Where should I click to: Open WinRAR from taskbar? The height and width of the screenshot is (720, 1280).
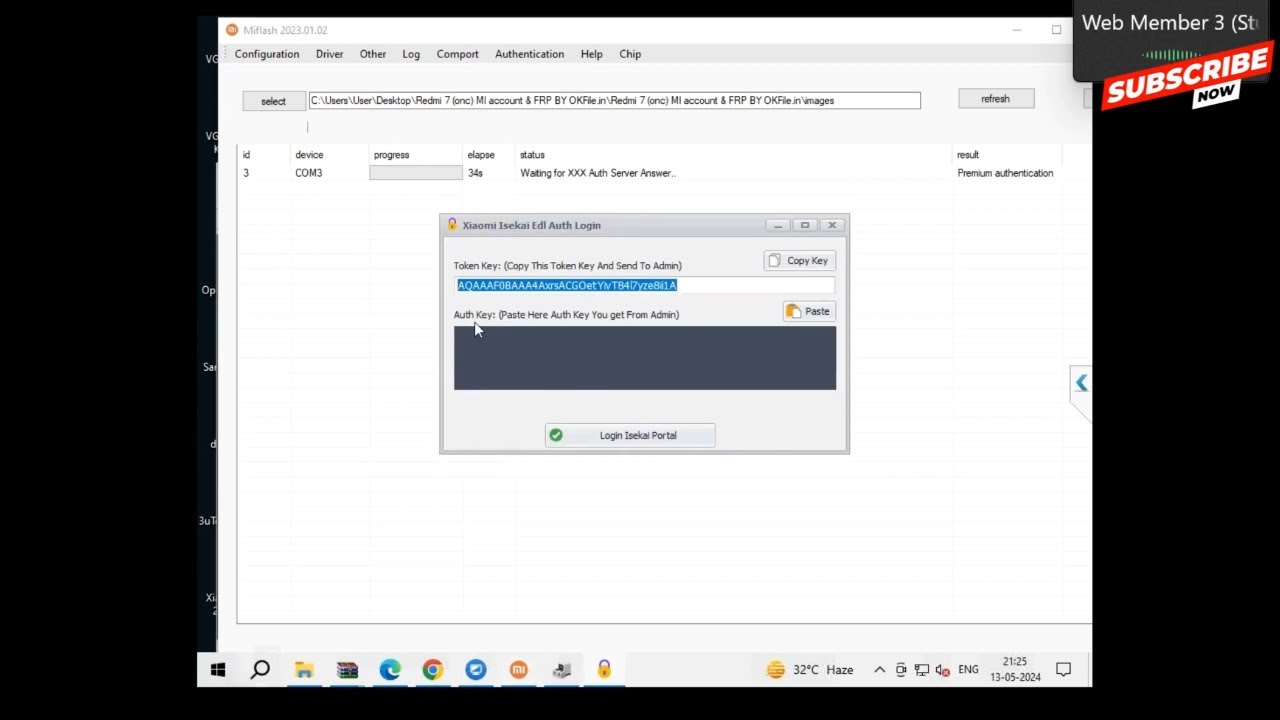347,670
